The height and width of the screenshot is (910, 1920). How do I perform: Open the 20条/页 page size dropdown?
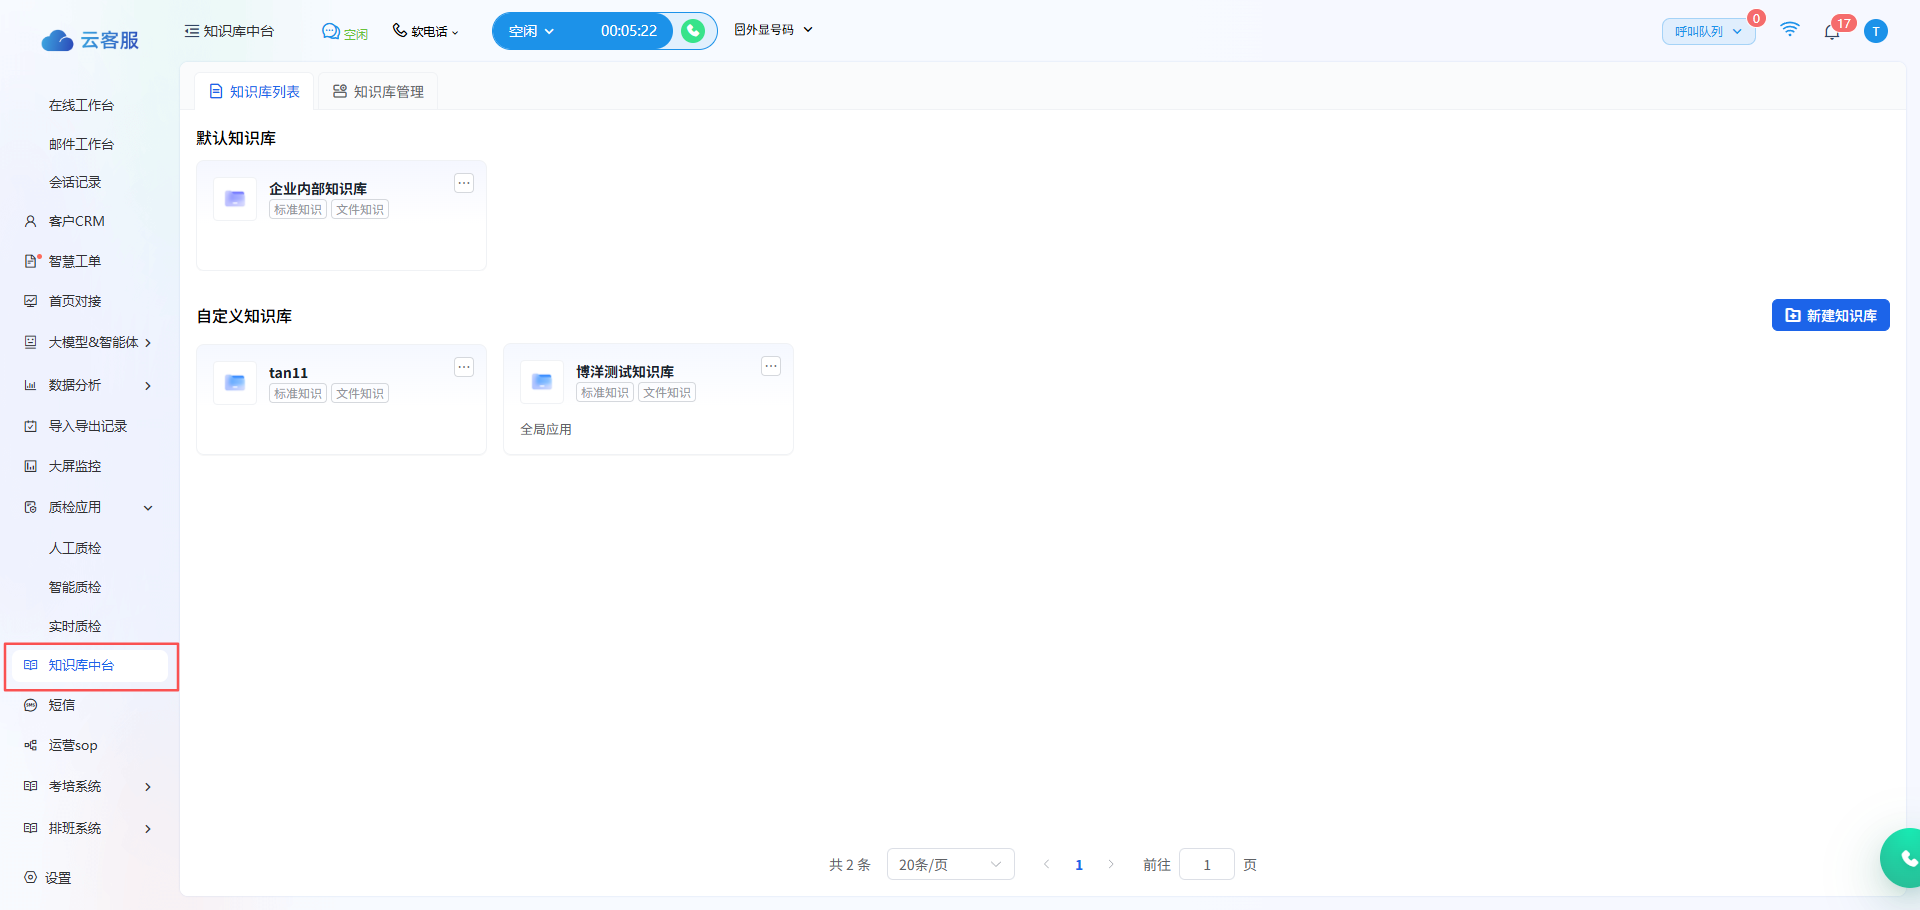(x=950, y=864)
